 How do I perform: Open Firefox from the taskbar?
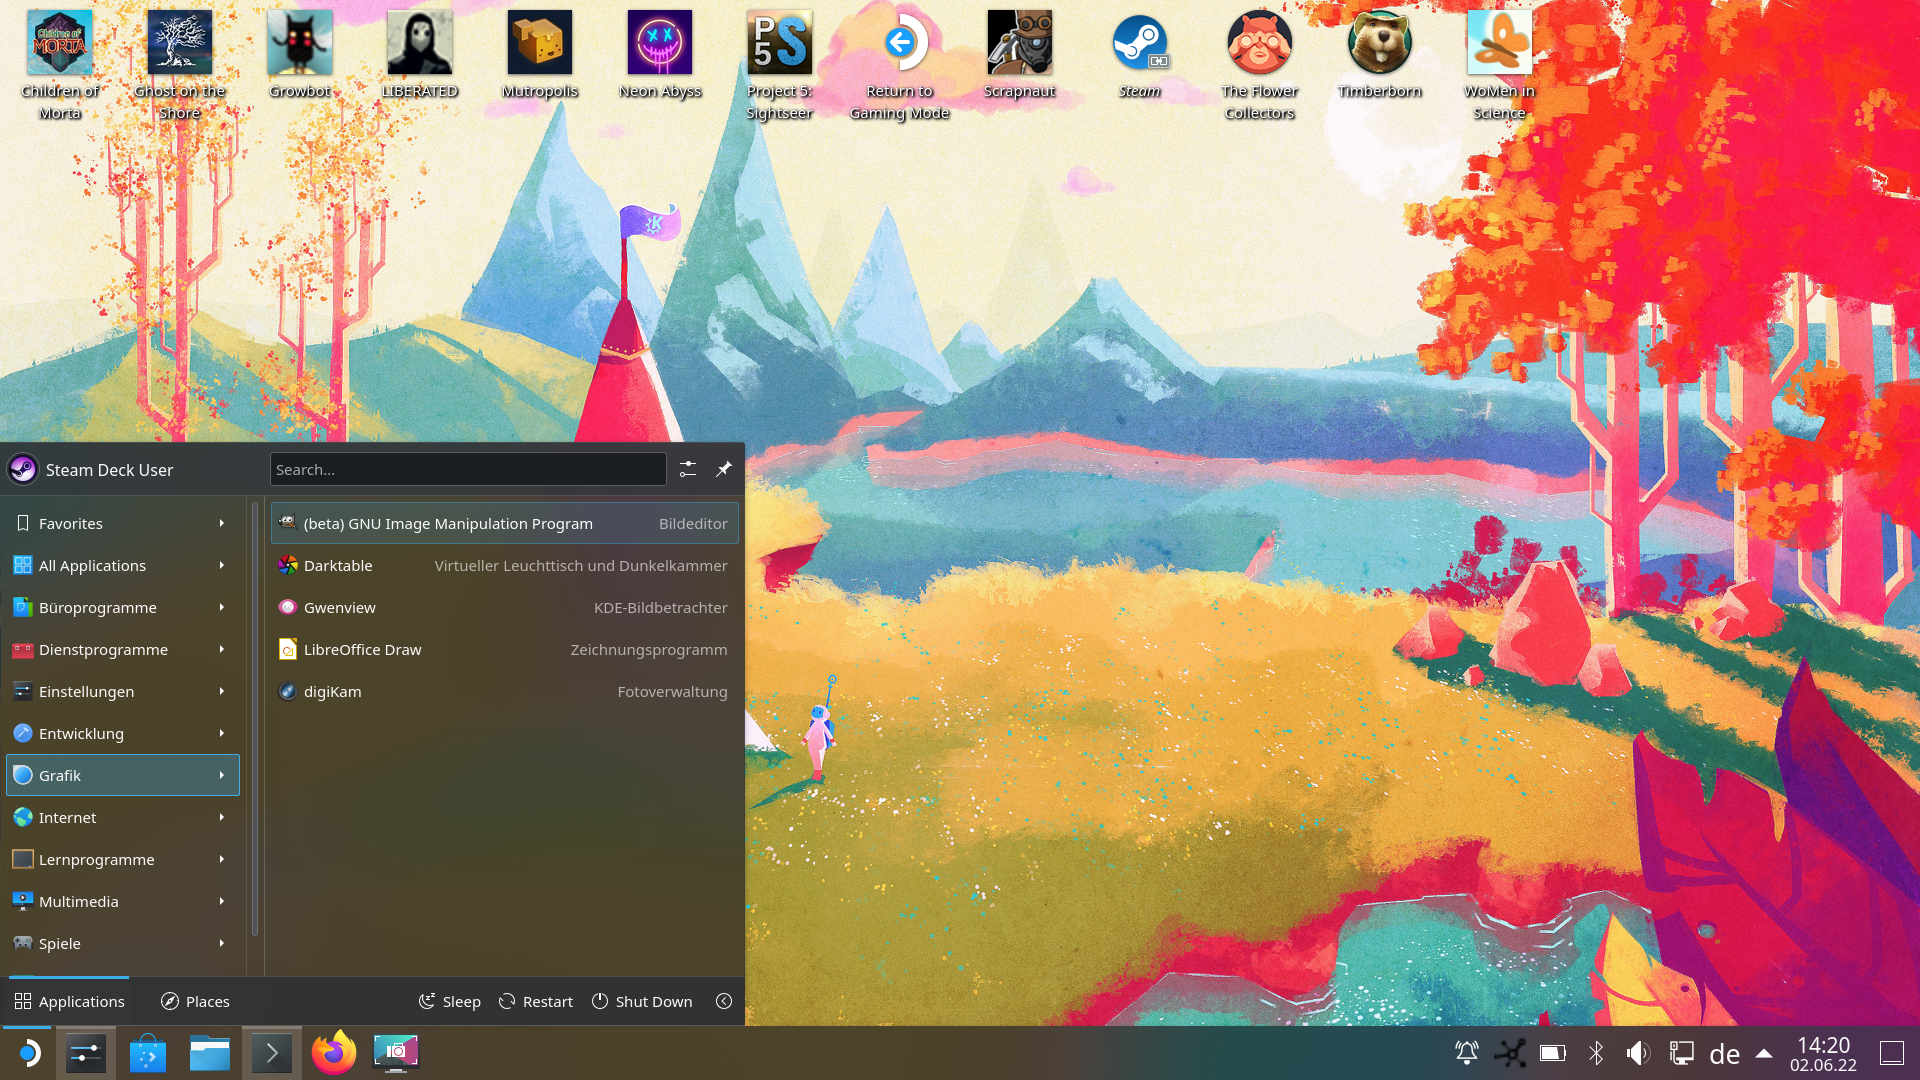tap(333, 1053)
